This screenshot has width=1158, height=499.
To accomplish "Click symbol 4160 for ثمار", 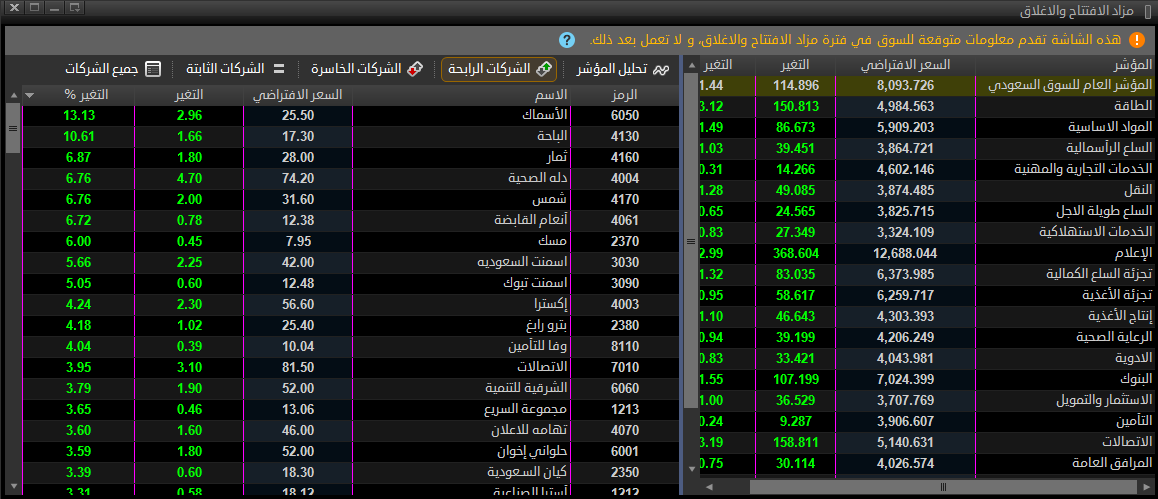I will 625,157.
